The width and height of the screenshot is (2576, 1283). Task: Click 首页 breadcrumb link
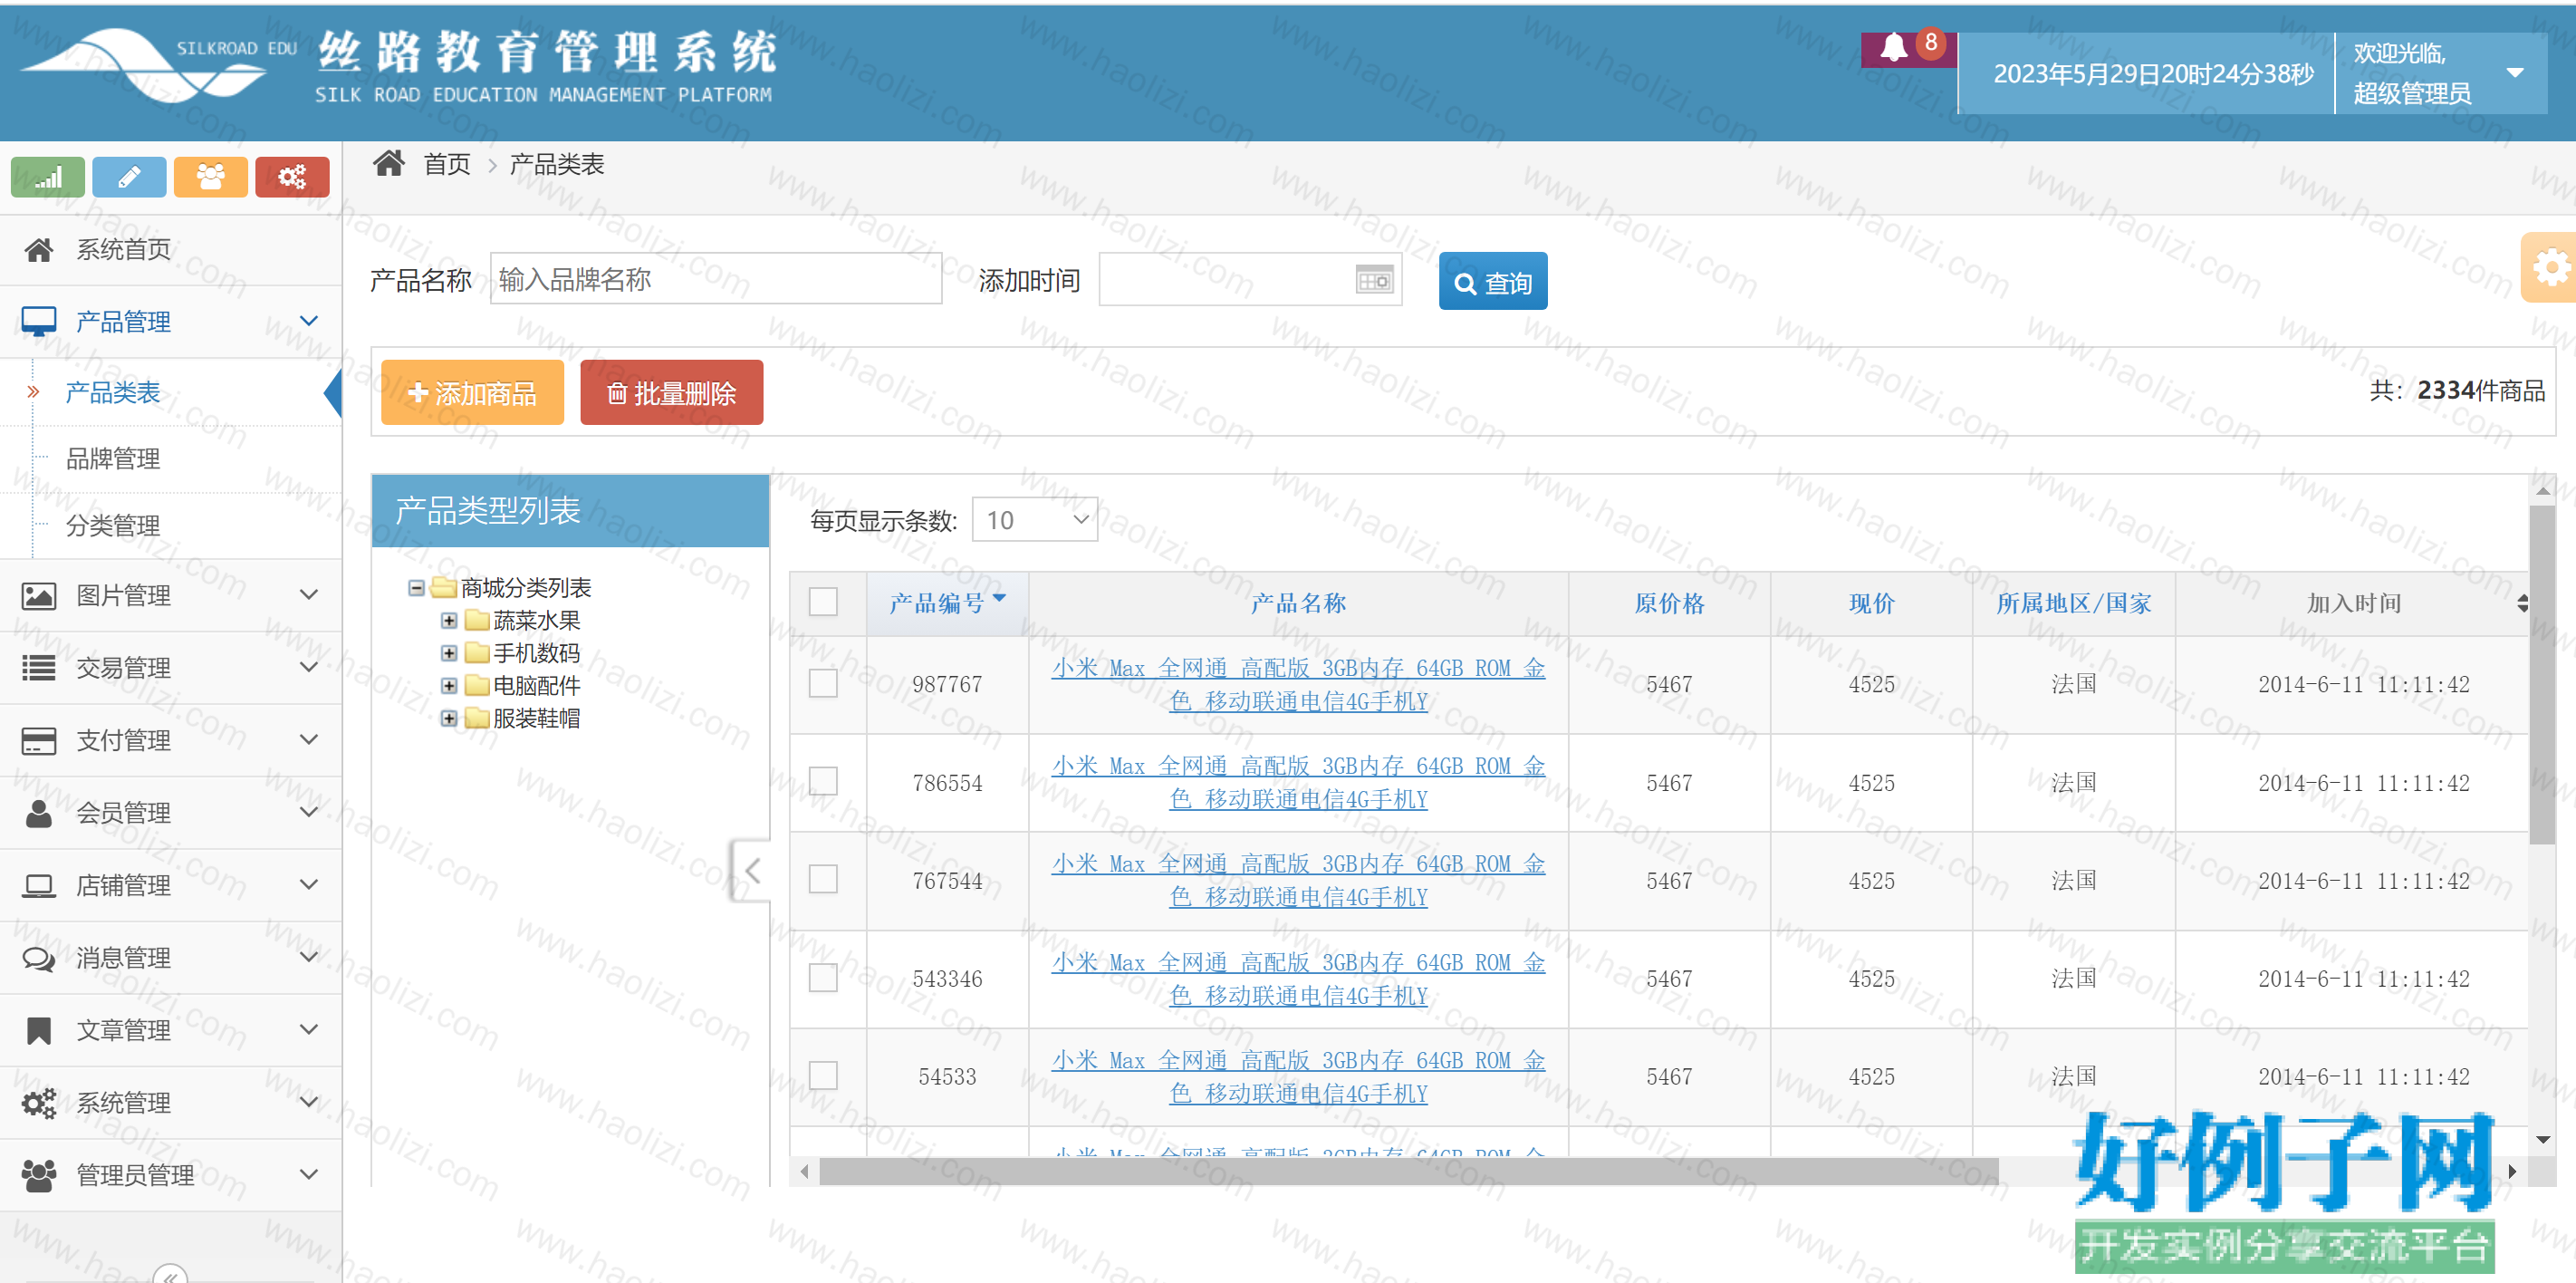pos(446,164)
